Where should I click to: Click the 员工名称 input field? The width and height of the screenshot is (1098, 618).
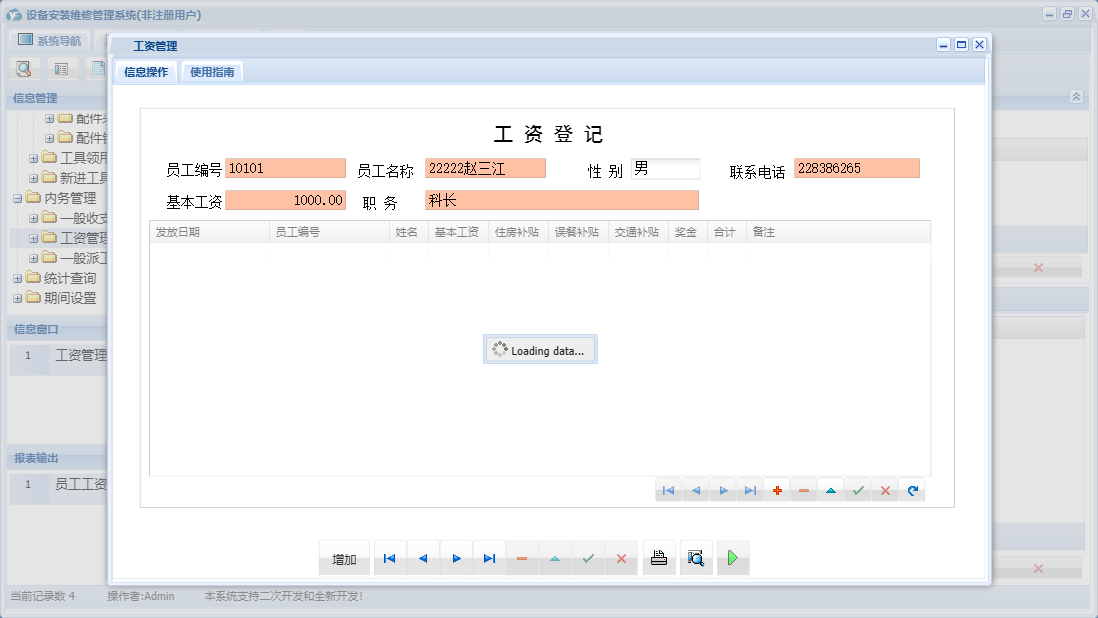tap(485, 168)
